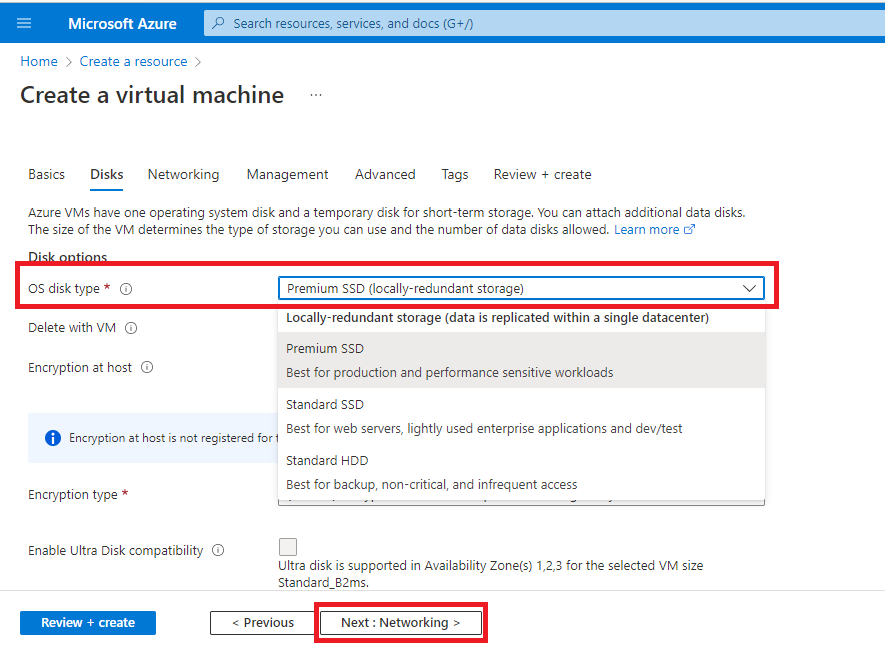This screenshot has height=660, width=888.
Task: Click the blue Review + create button
Action: (x=88, y=623)
